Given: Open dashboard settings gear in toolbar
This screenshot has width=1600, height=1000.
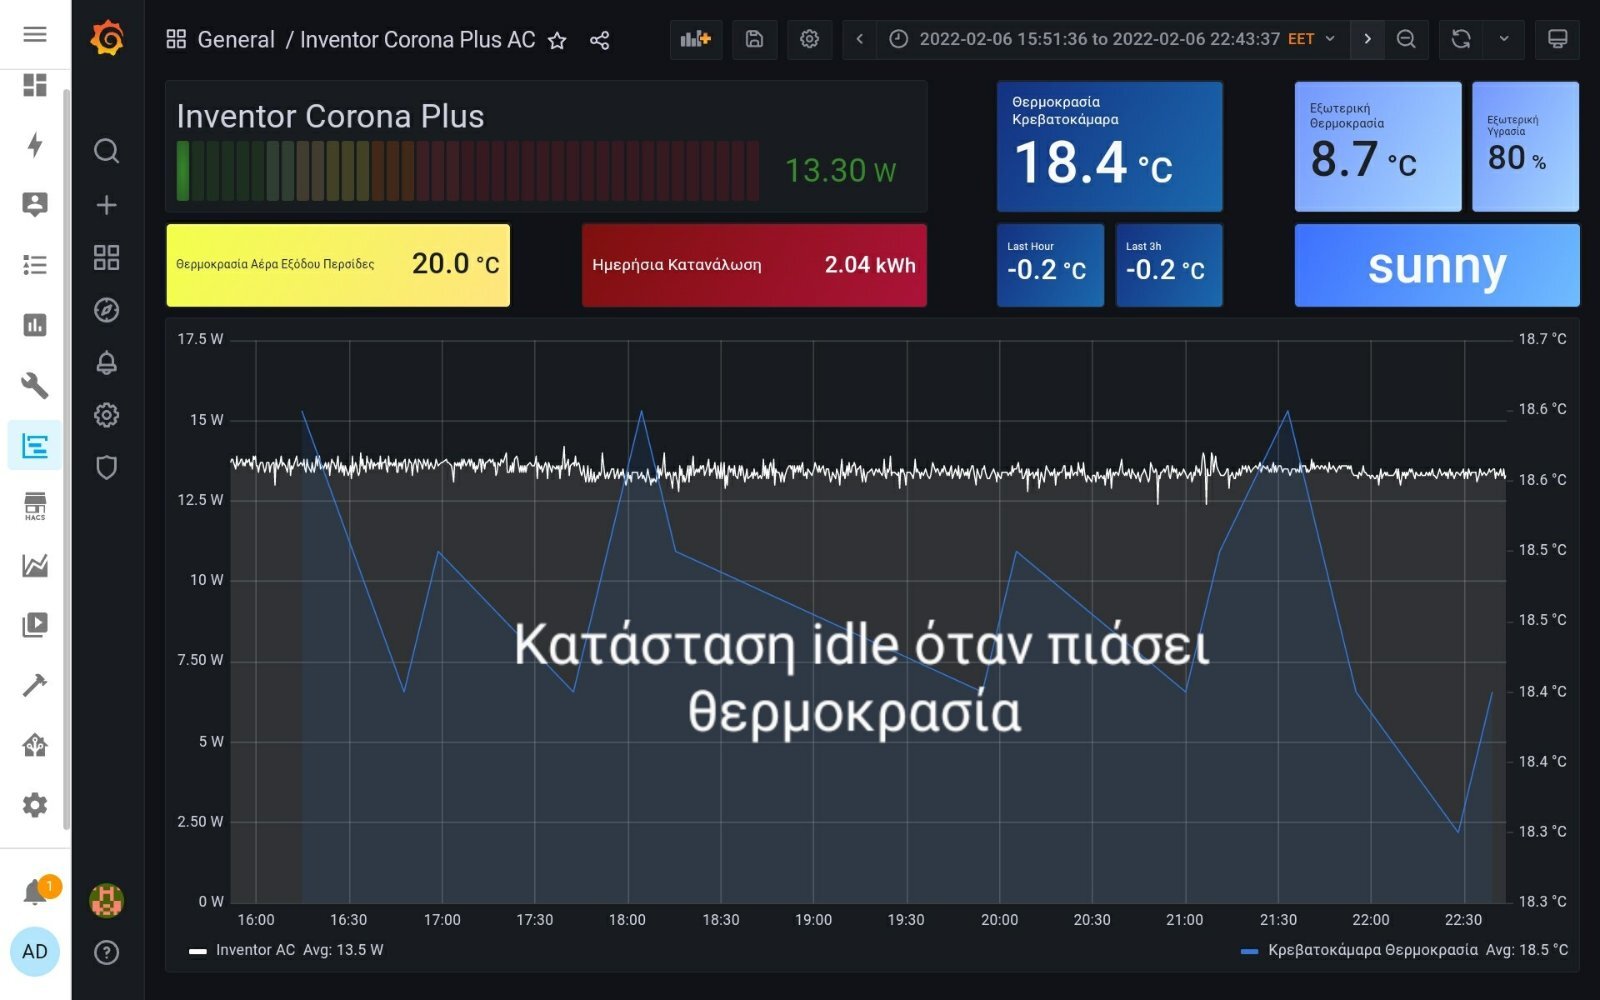Looking at the screenshot, I should [809, 39].
